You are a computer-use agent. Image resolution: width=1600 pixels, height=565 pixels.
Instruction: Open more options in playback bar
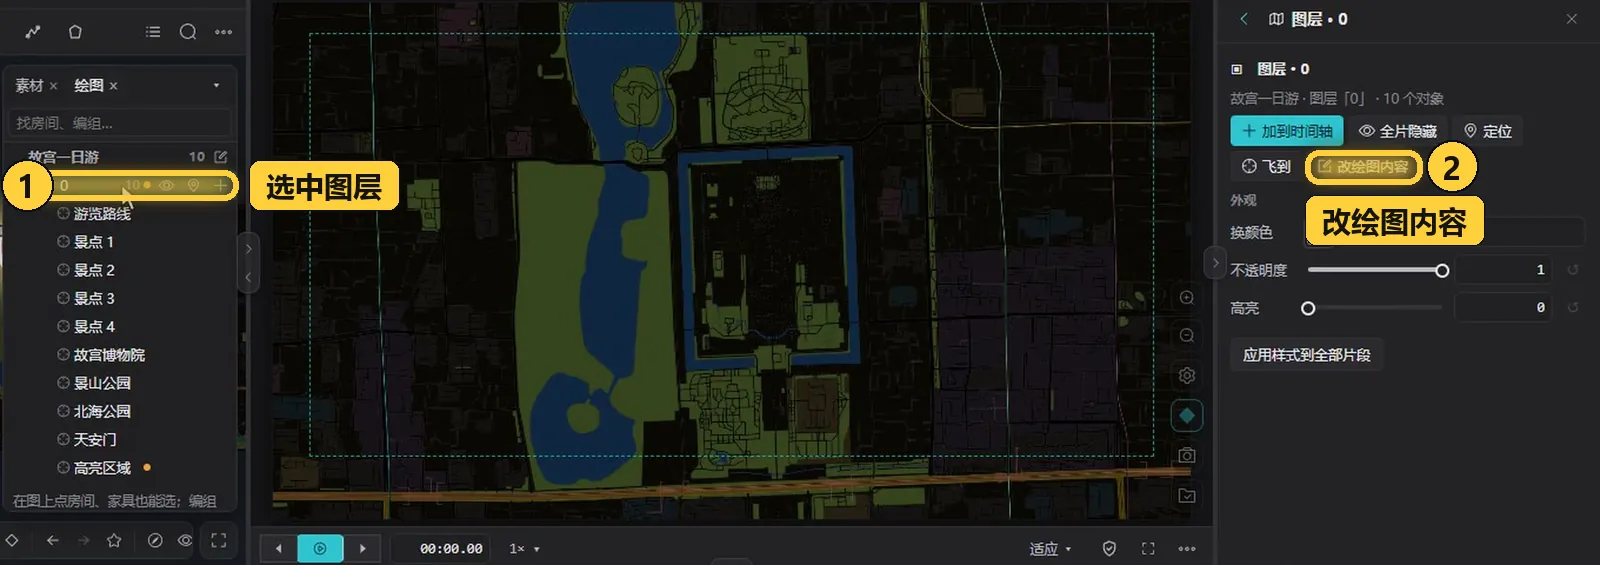click(x=1187, y=549)
